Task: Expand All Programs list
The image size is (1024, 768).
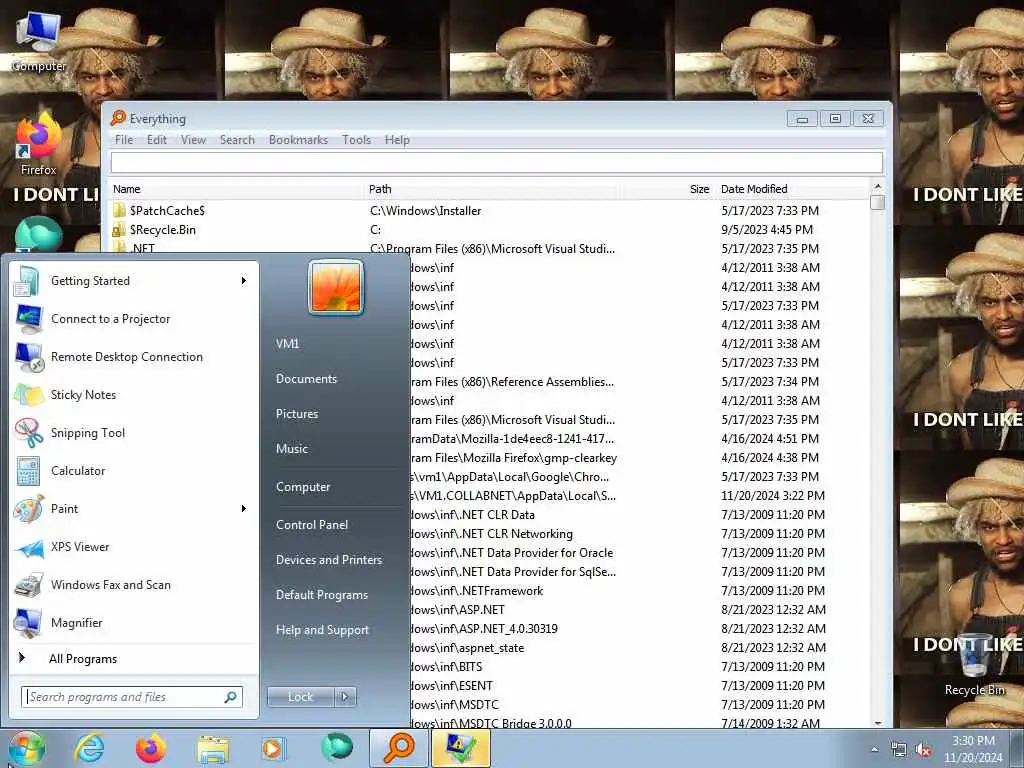Action: pyautogui.click(x=83, y=659)
